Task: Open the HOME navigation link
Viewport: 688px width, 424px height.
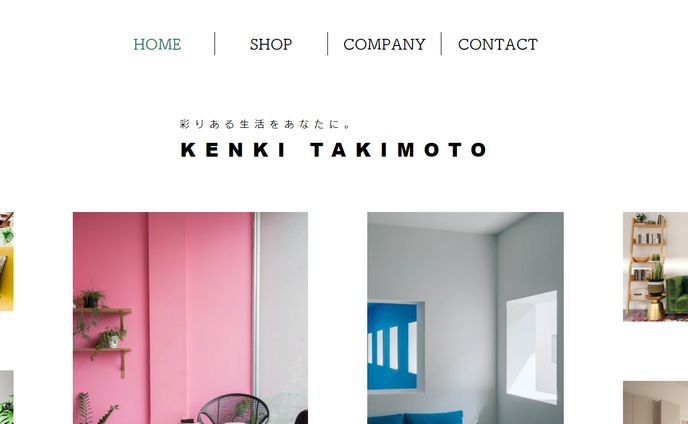Action: tap(157, 44)
